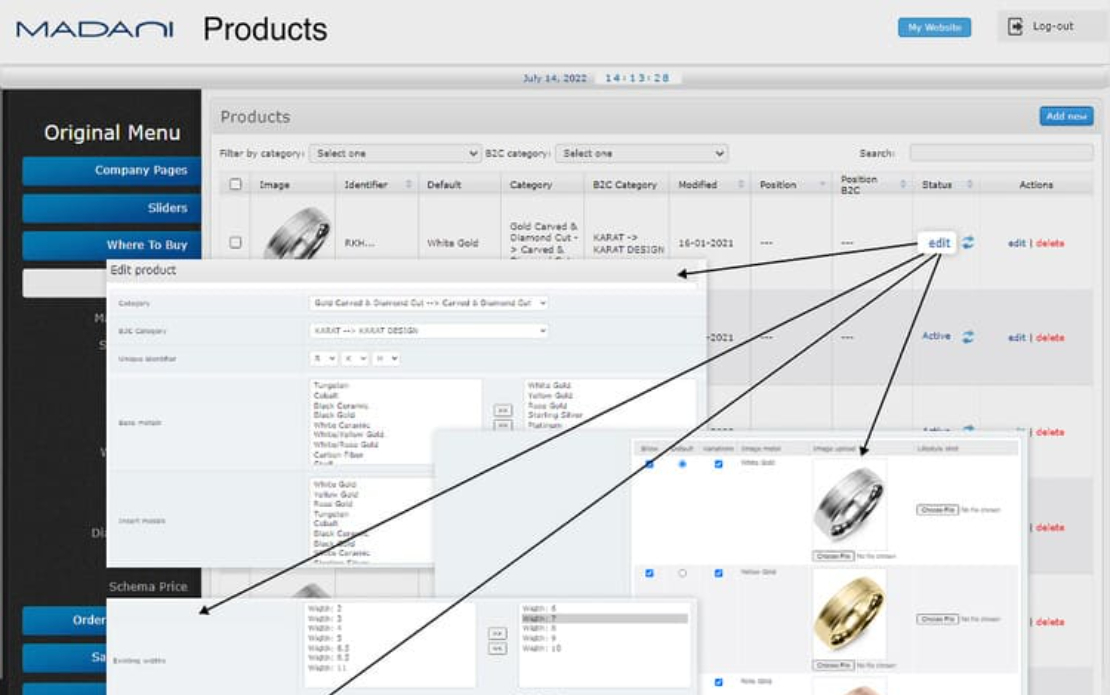Click Lifestyle Choose File in Yellow Gold row

click(937, 619)
